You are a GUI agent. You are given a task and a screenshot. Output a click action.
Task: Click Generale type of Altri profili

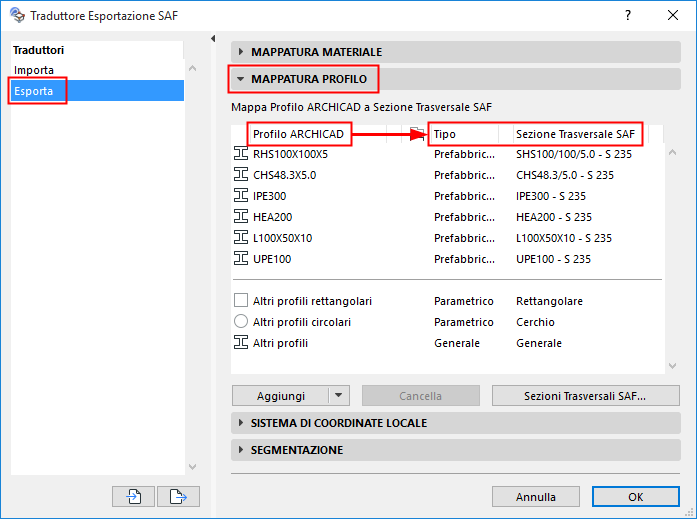(457, 343)
